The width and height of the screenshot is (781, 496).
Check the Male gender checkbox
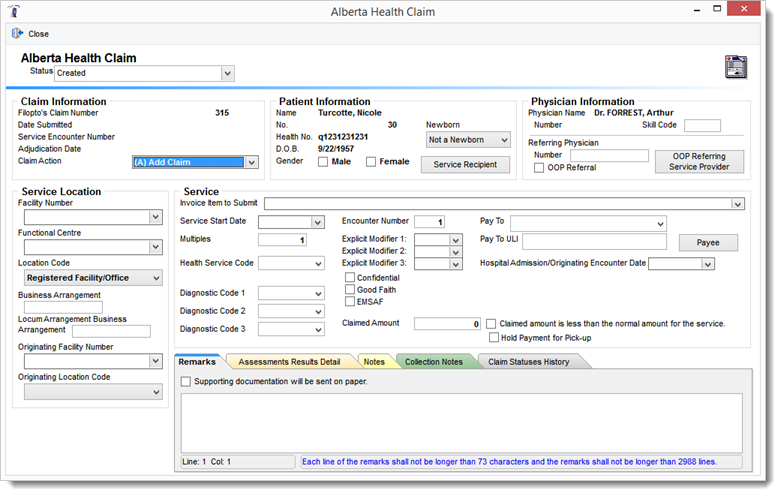(323, 162)
